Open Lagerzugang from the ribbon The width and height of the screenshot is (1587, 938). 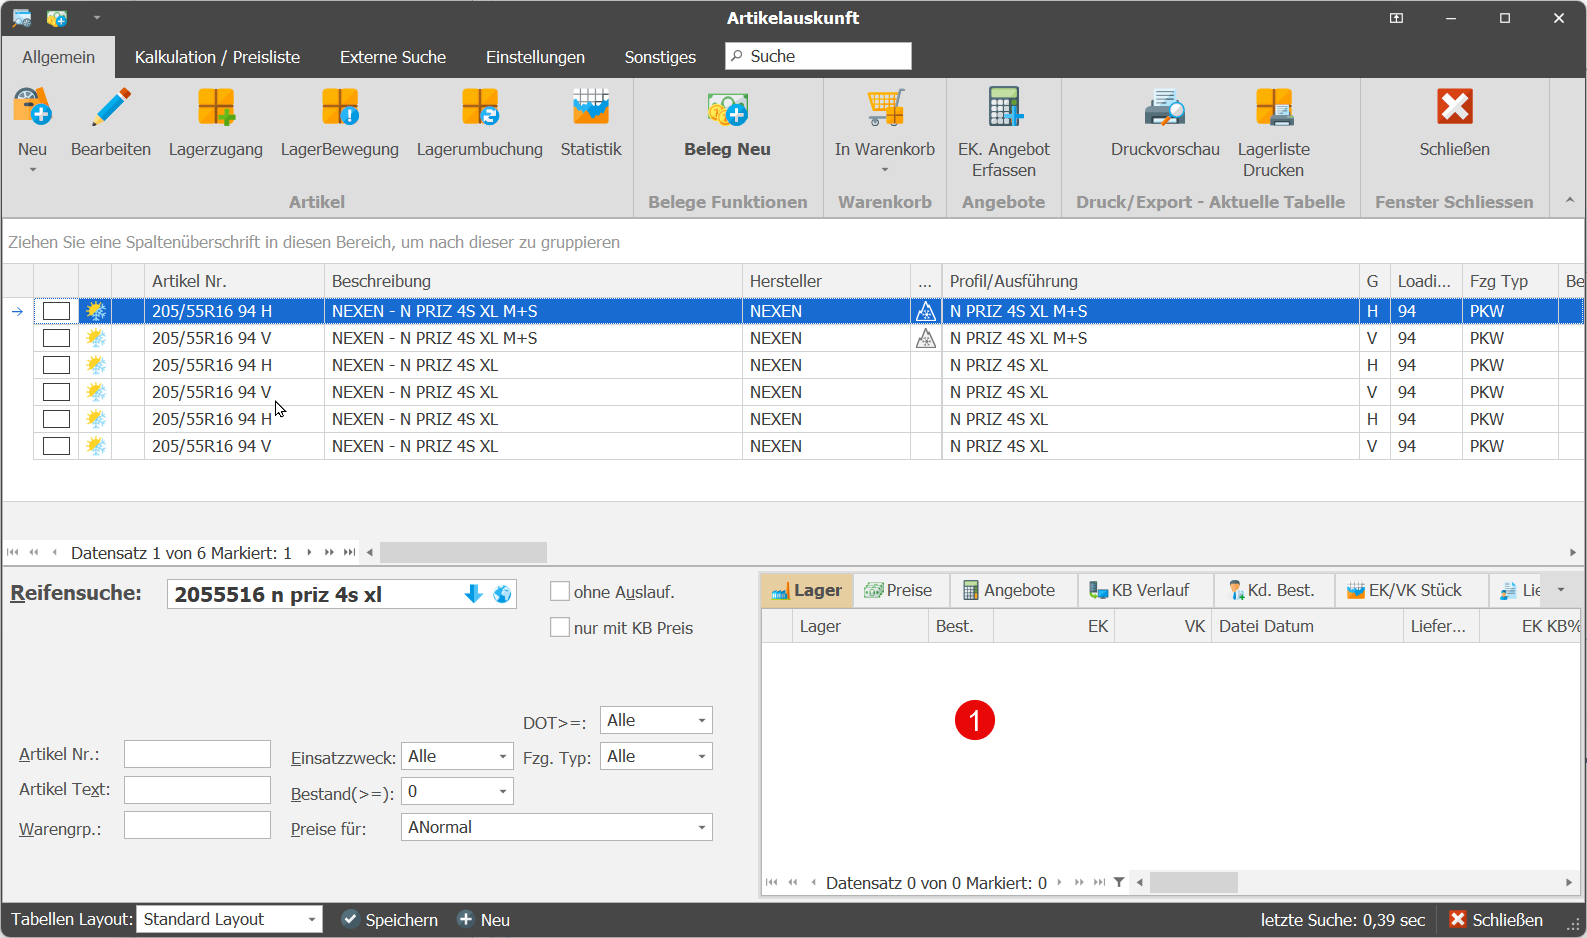click(215, 108)
